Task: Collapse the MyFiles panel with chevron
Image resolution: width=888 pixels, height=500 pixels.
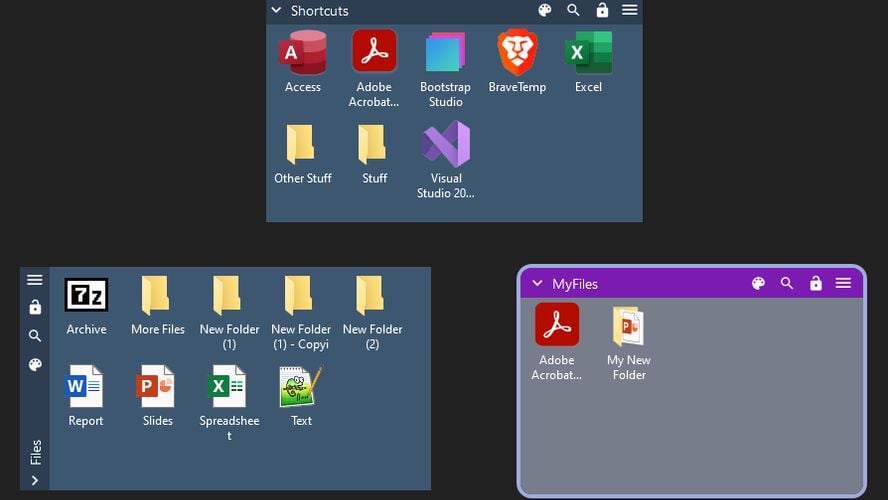Action: pyautogui.click(x=538, y=284)
